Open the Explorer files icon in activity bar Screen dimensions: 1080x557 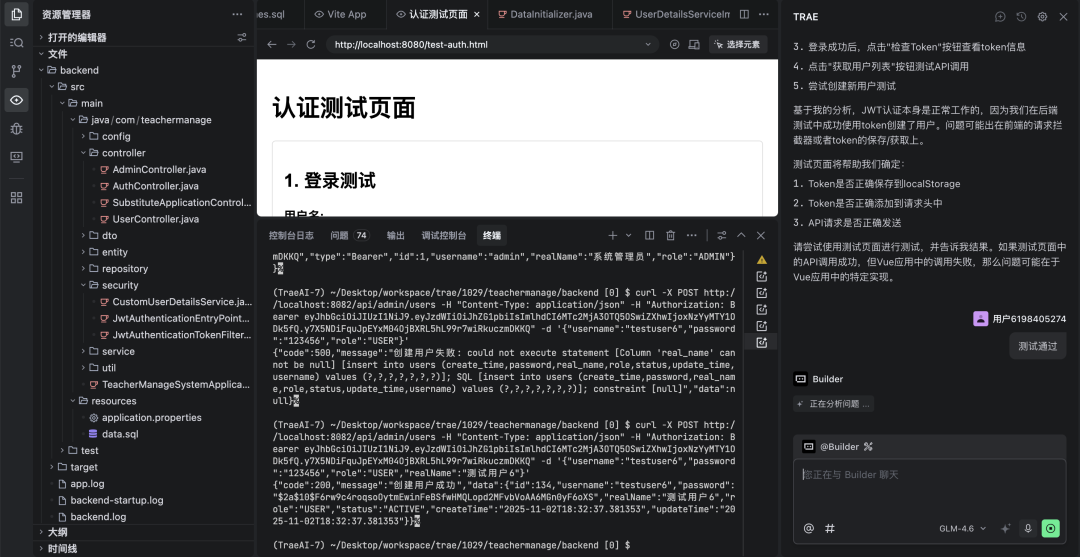coord(17,14)
